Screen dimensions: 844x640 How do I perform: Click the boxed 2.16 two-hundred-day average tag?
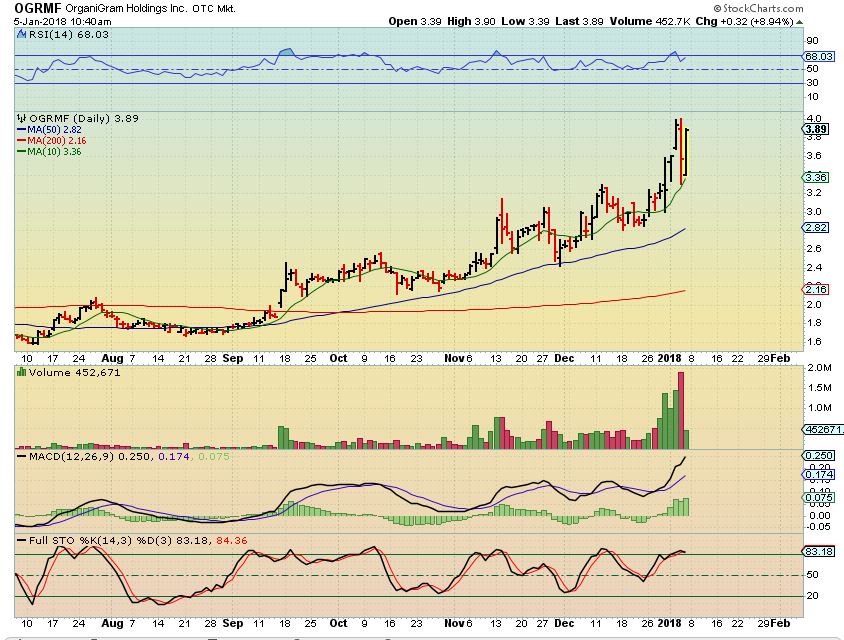point(816,290)
